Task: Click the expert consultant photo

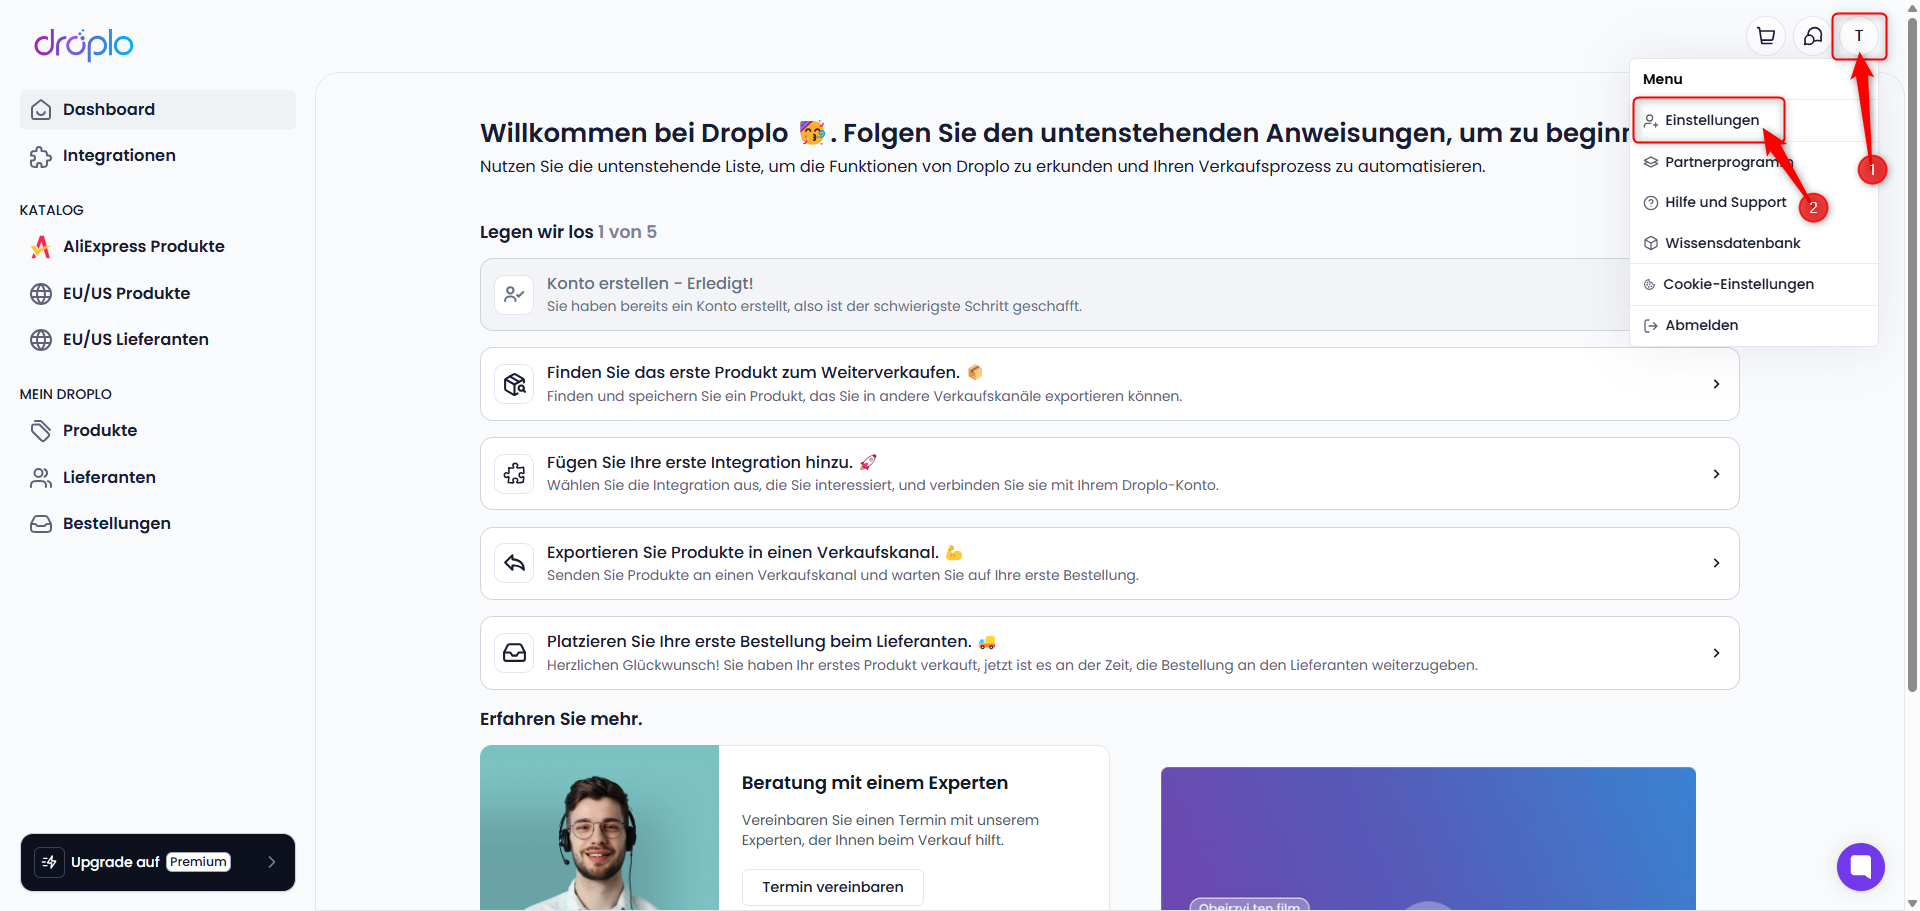Action: [599, 828]
